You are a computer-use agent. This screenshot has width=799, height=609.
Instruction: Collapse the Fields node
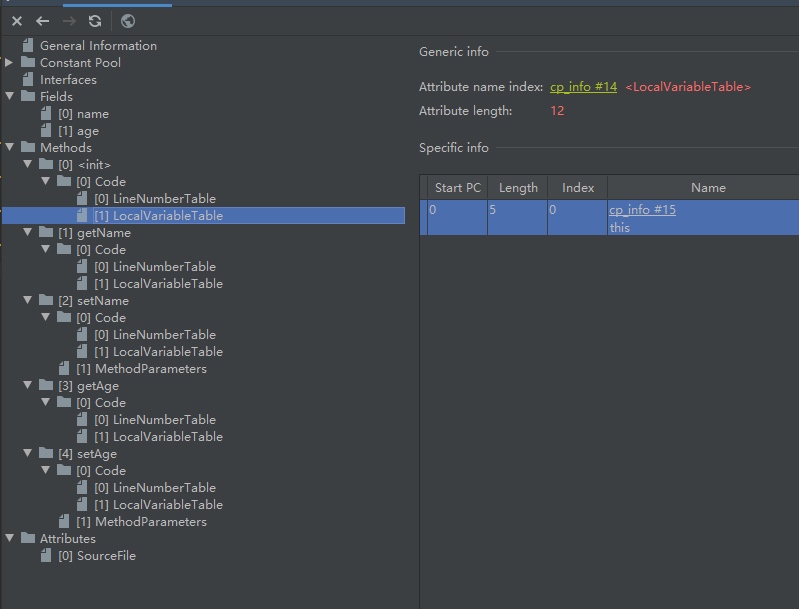tap(9, 96)
